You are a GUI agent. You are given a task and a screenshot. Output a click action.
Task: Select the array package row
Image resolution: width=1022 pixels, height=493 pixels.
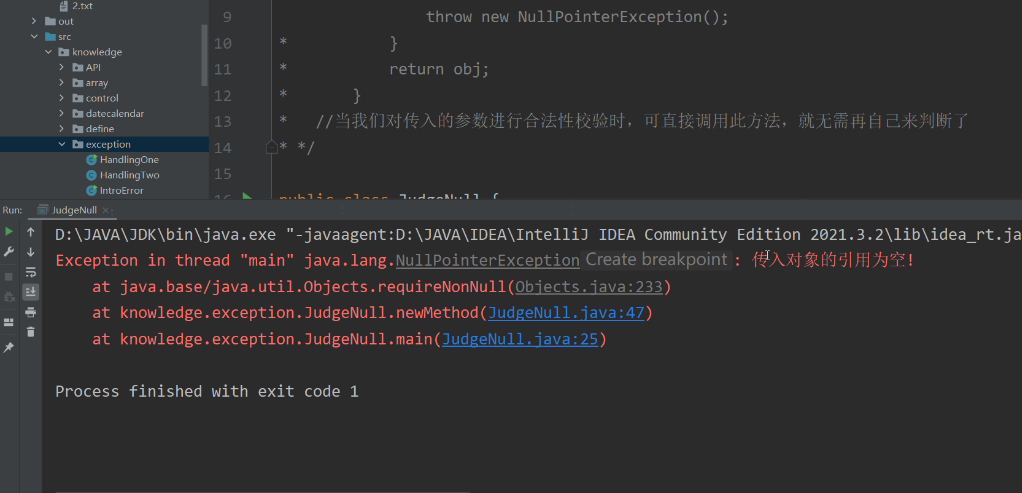104,83
